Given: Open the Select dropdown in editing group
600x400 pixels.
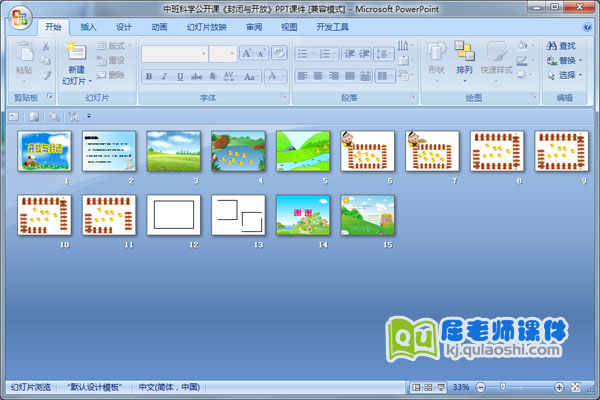Looking at the screenshot, I should pos(564,75).
